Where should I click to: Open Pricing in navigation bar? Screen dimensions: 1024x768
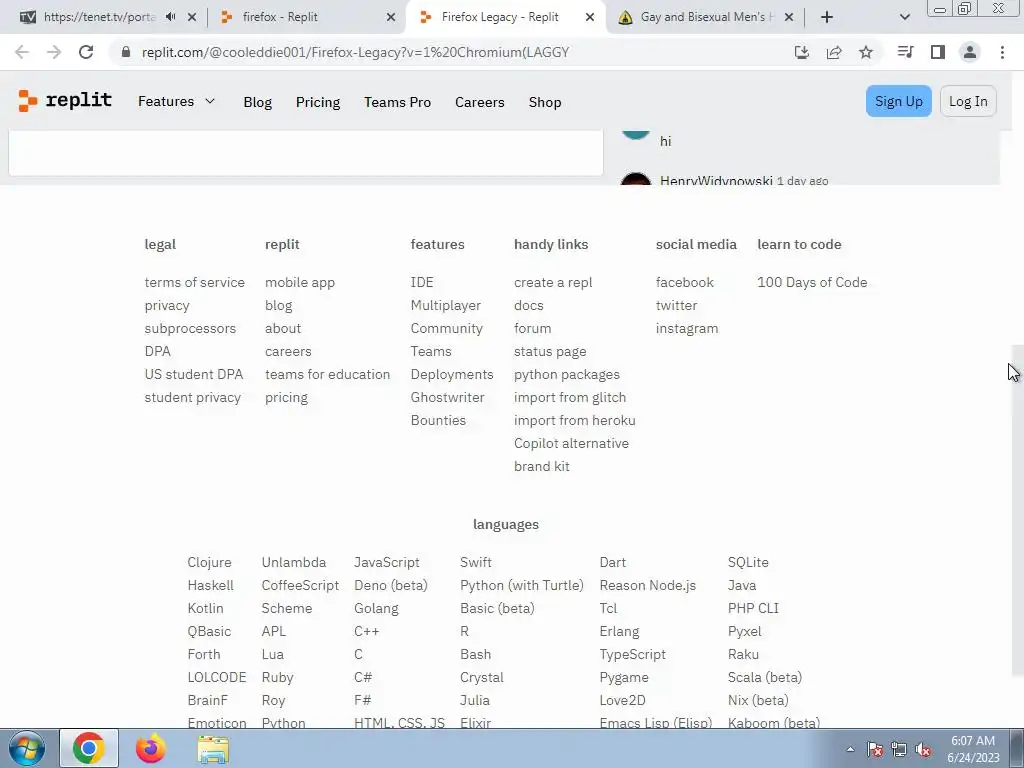318,102
